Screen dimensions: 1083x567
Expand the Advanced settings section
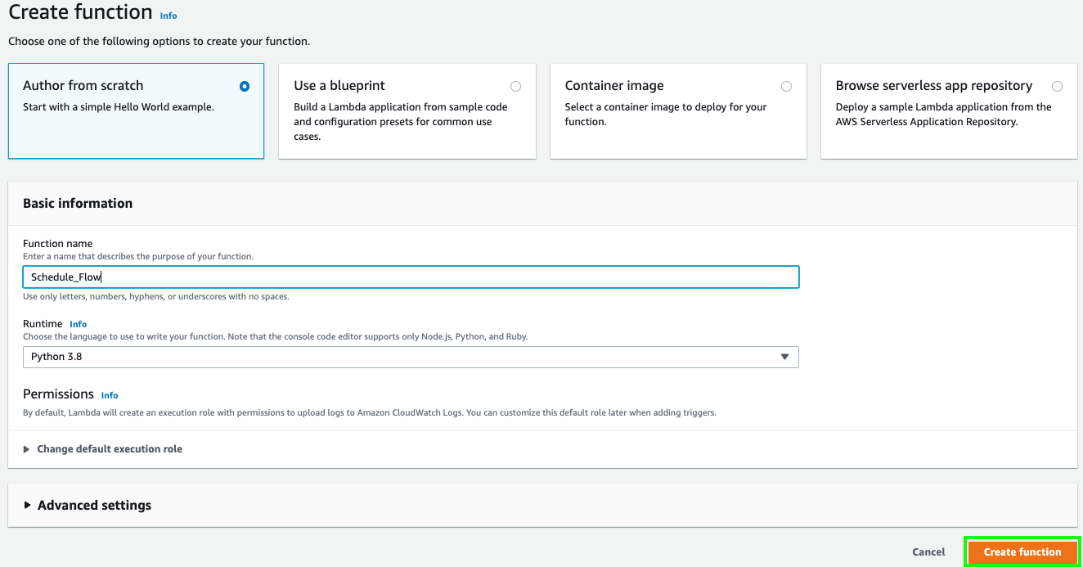[x=94, y=505]
